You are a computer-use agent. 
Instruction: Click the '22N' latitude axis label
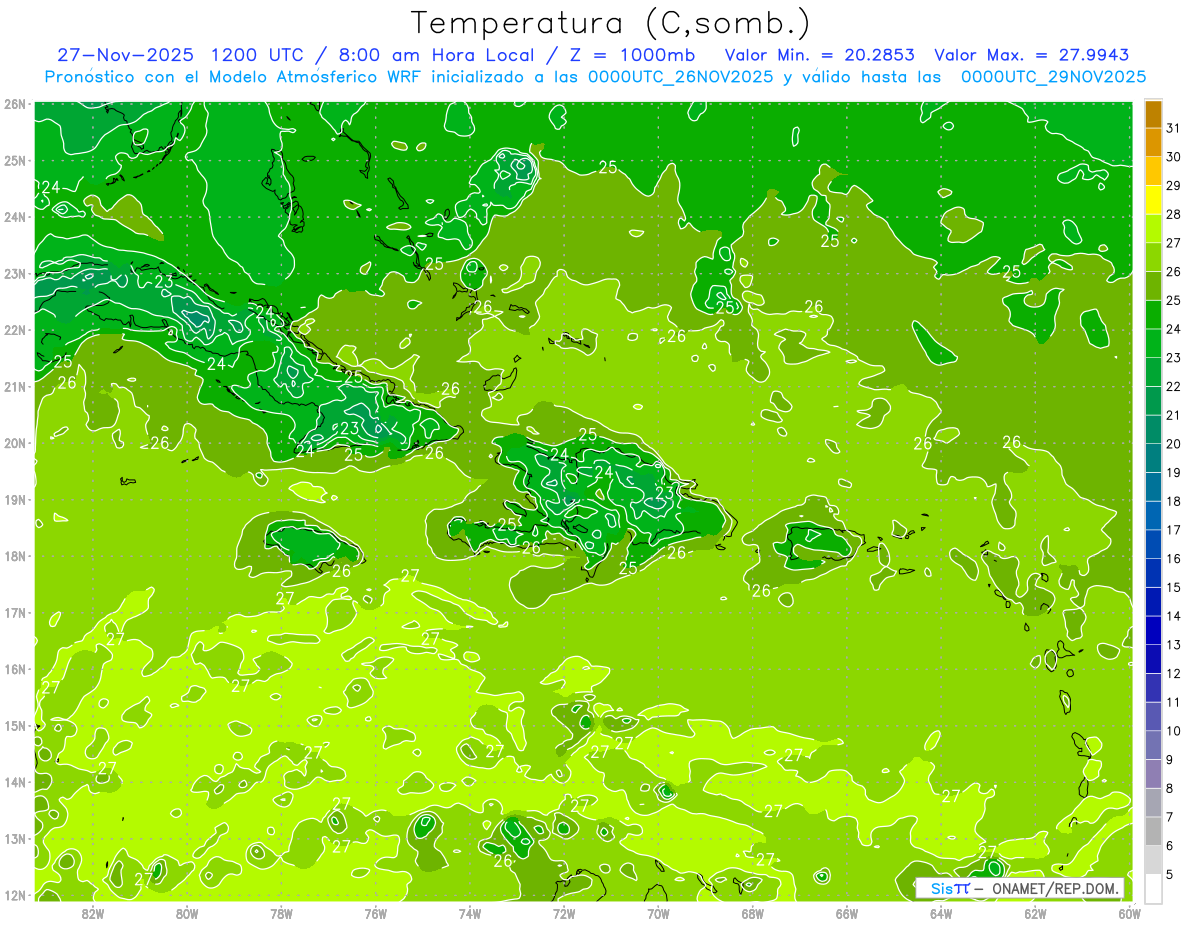(x=15, y=330)
